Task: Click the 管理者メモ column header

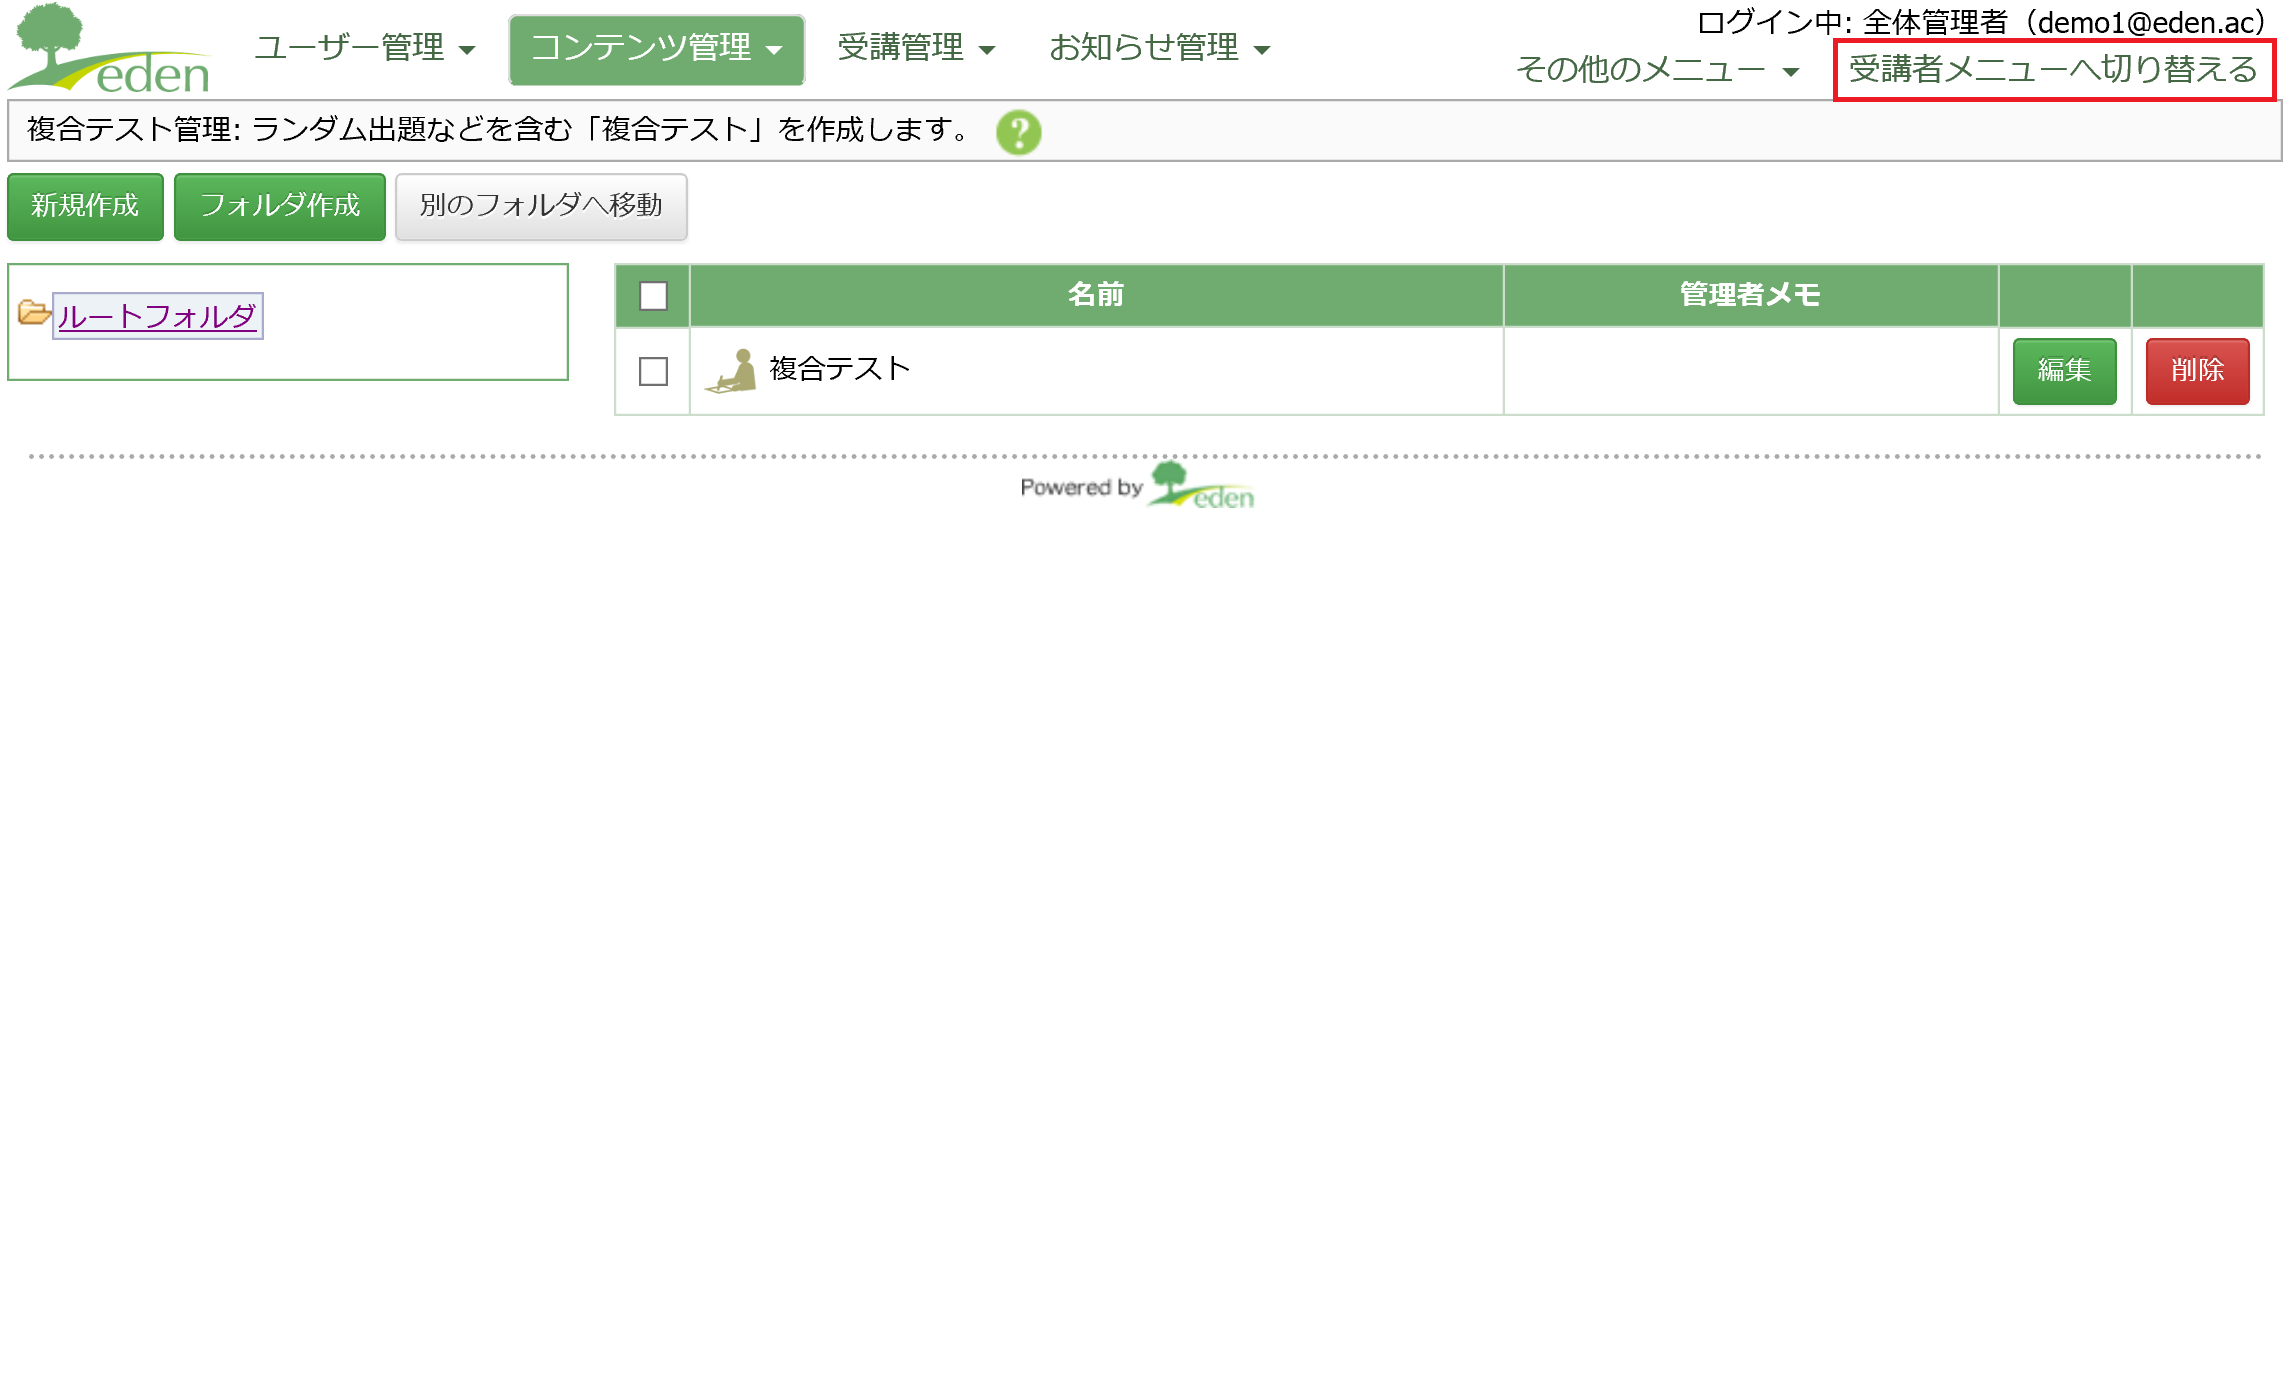Action: [x=1750, y=295]
